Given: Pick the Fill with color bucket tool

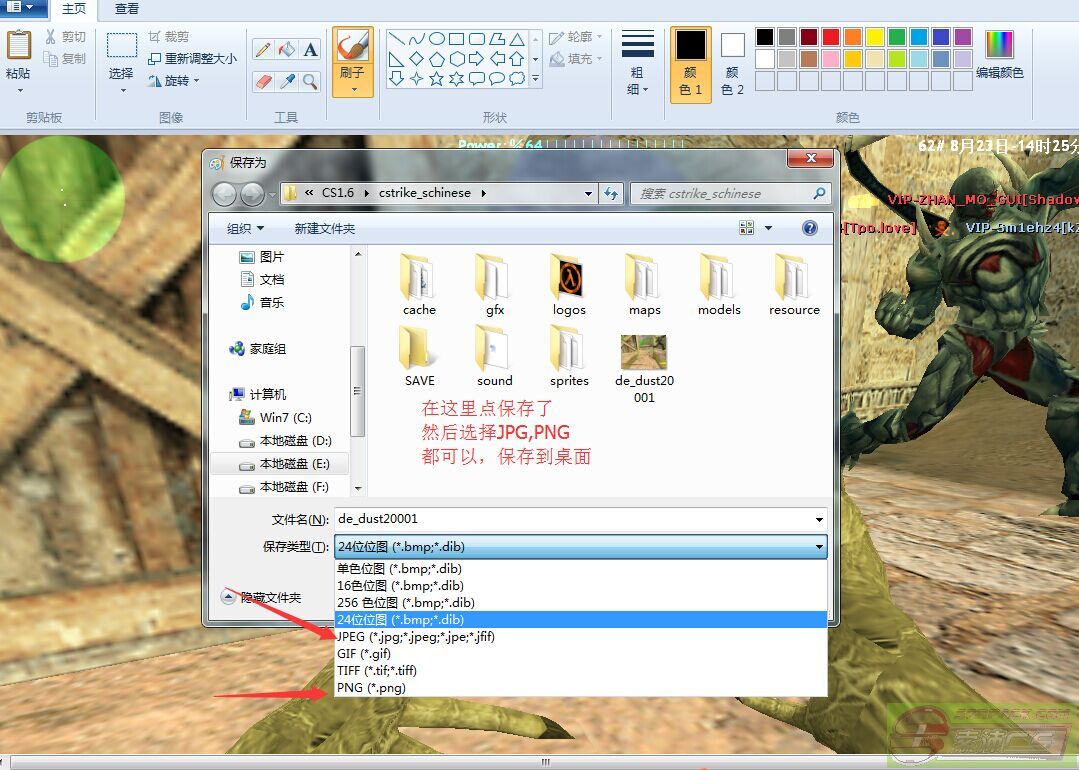Looking at the screenshot, I should click(287, 49).
